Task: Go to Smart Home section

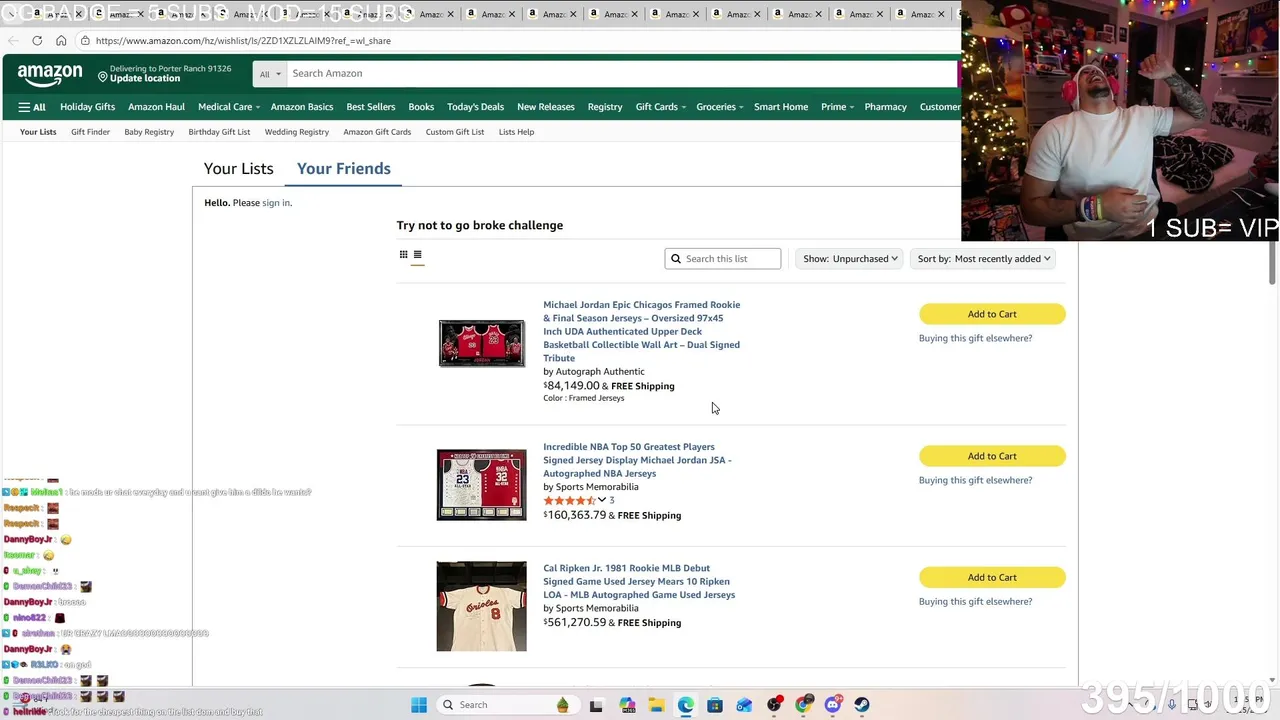Action: [781, 107]
